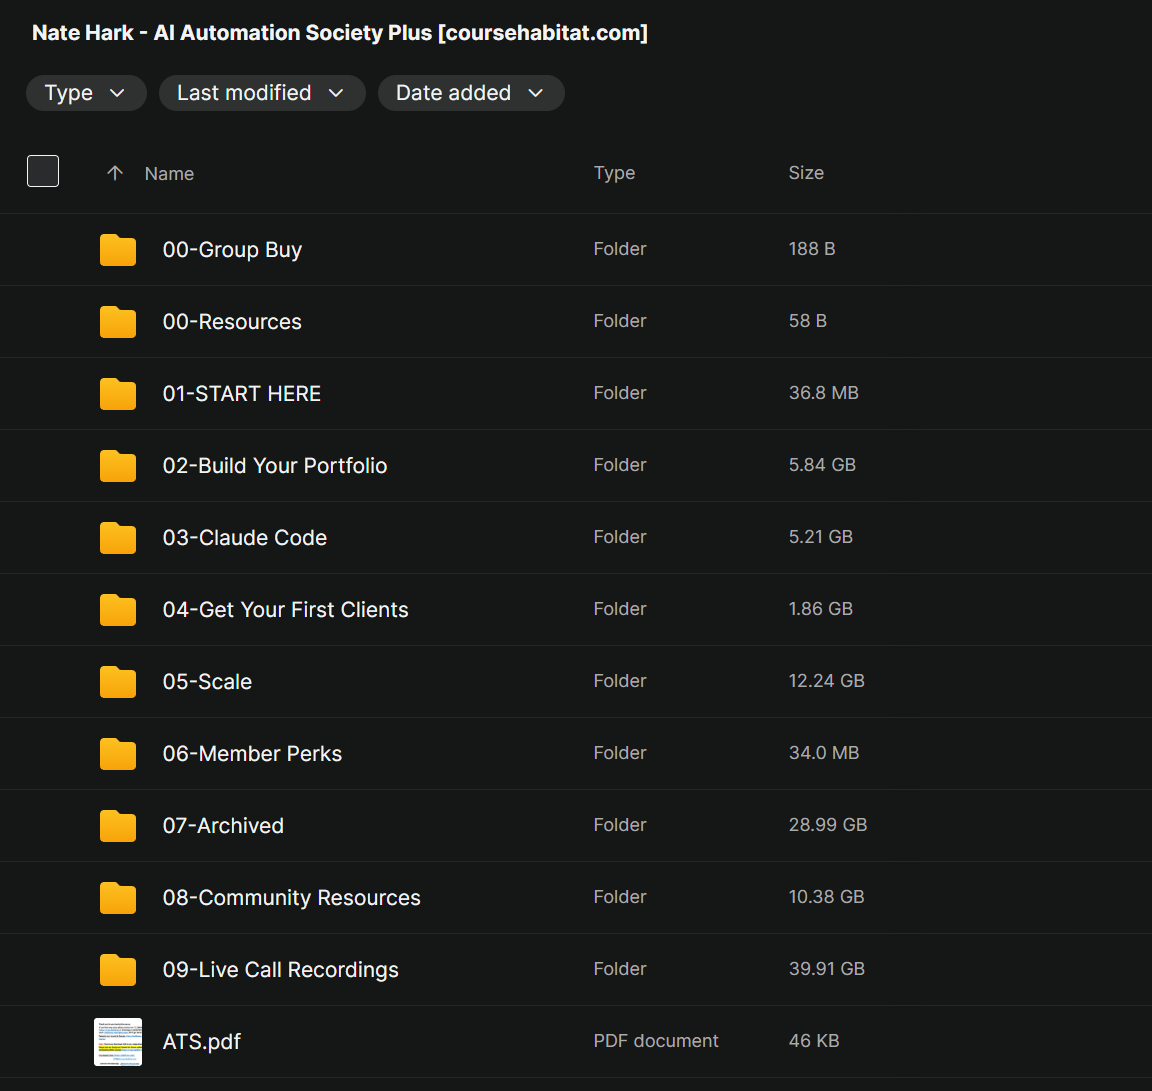Click the 09-Live Call Recordings folder icon
Viewport: 1152px width, 1091px height.
[x=118, y=970]
